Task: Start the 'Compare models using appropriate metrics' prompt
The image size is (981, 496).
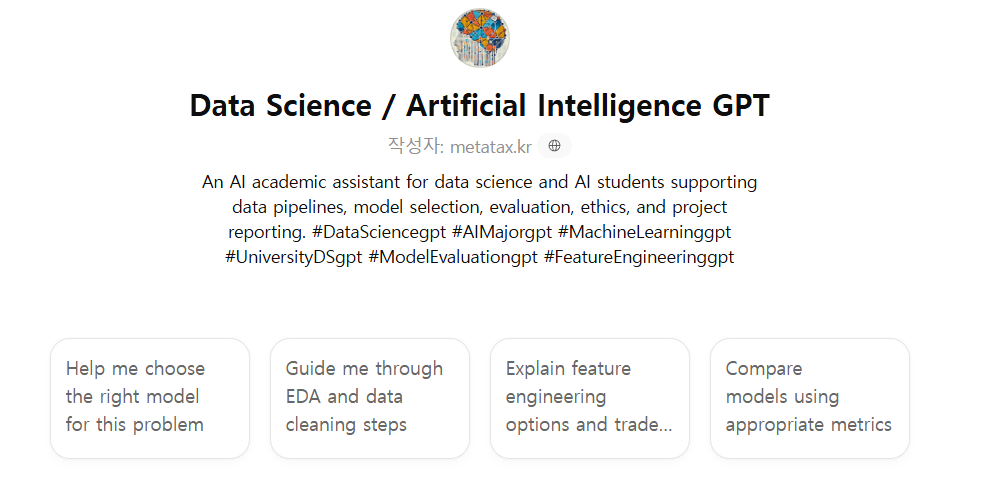Action: (x=810, y=397)
